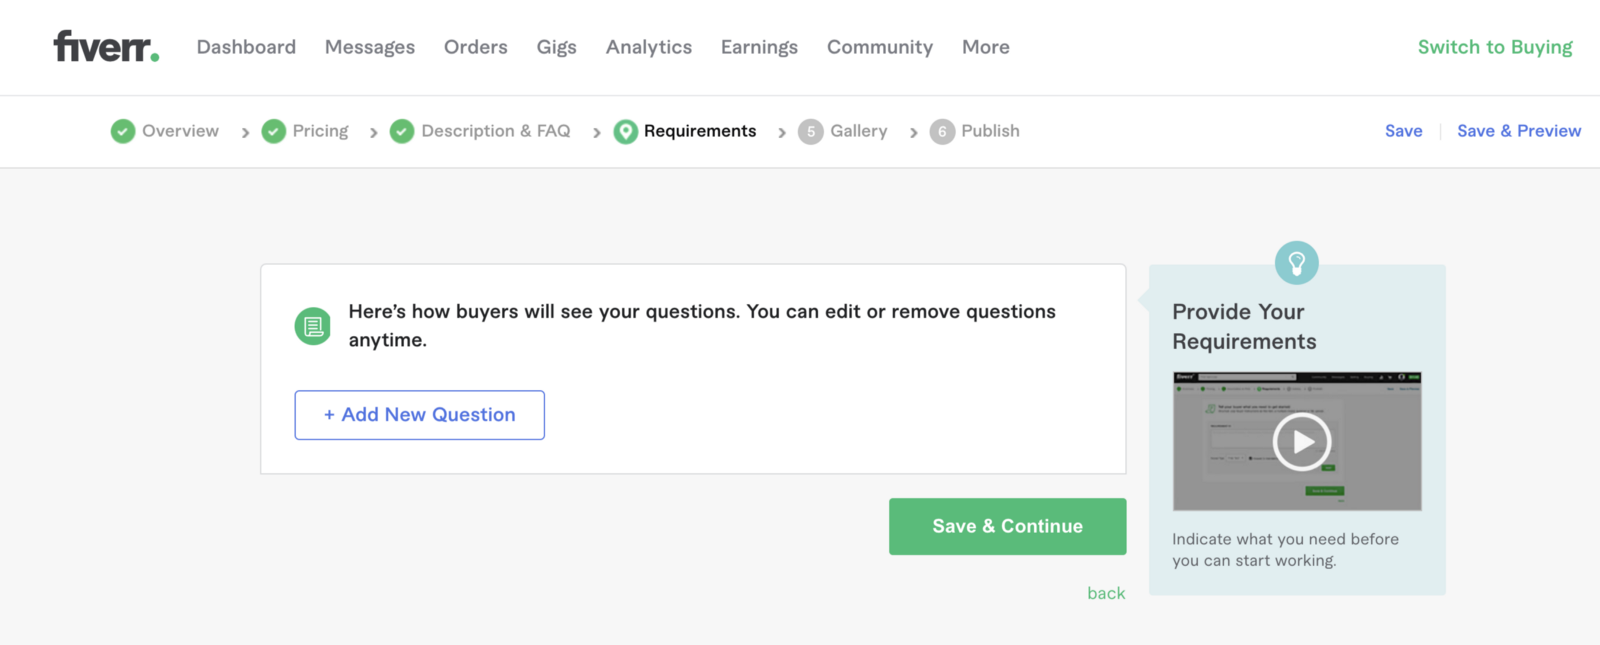Screen dimensions: 1600x645
Task: Navigate to Earnings
Action: tap(759, 47)
